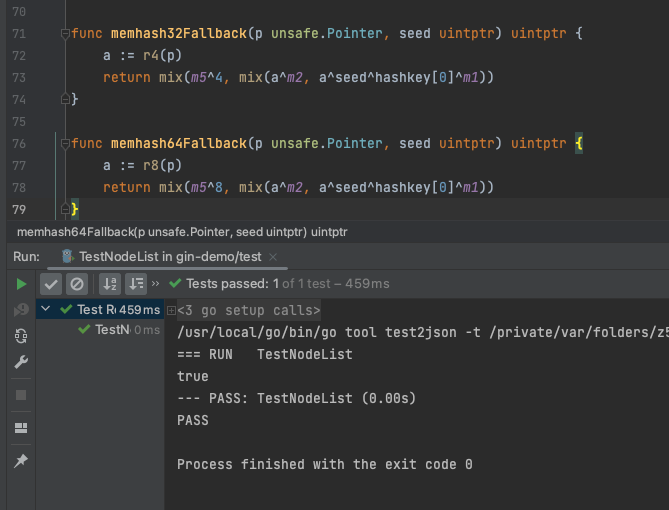Viewport: 669px width, 510px height.
Task: Click memhash64Fallback breadcrumb below editor
Action: [x=182, y=232]
